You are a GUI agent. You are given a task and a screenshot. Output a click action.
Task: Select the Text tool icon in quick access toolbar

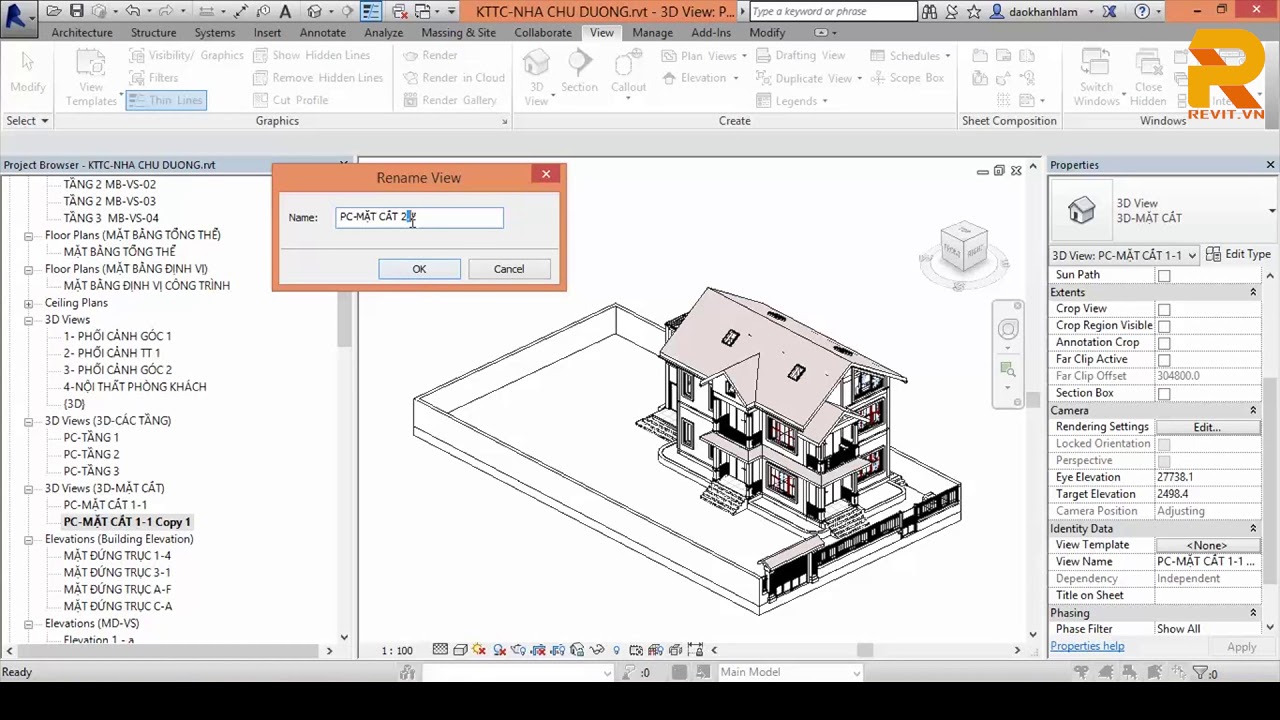click(286, 12)
